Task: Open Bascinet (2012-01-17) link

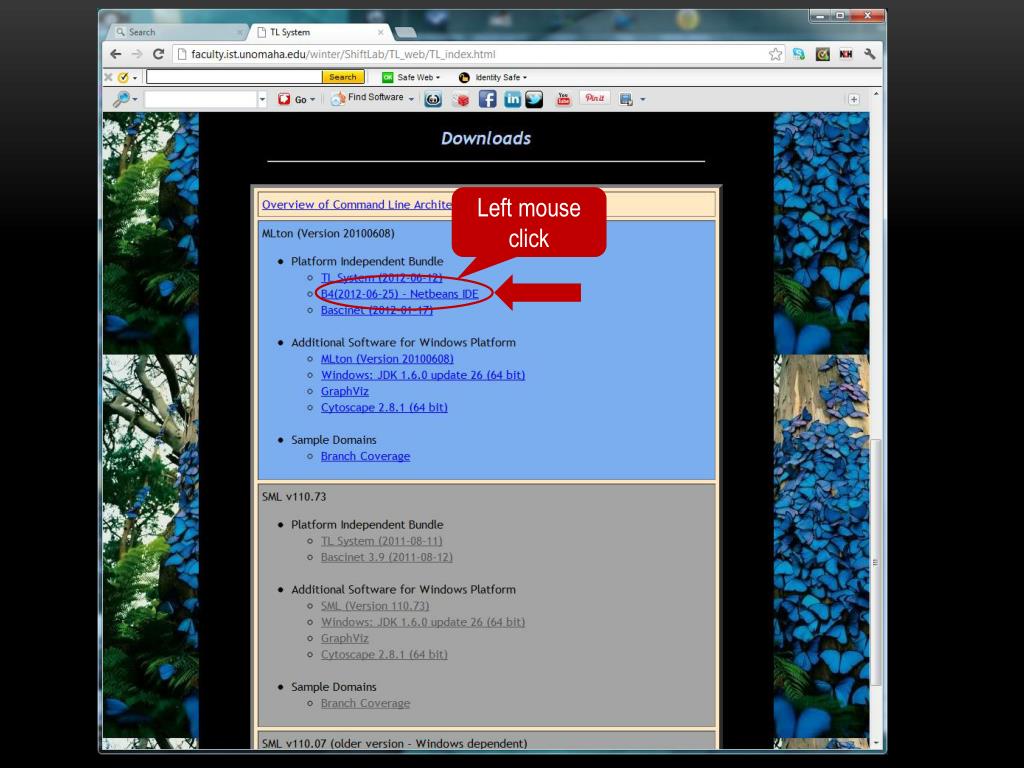Action: [377, 310]
